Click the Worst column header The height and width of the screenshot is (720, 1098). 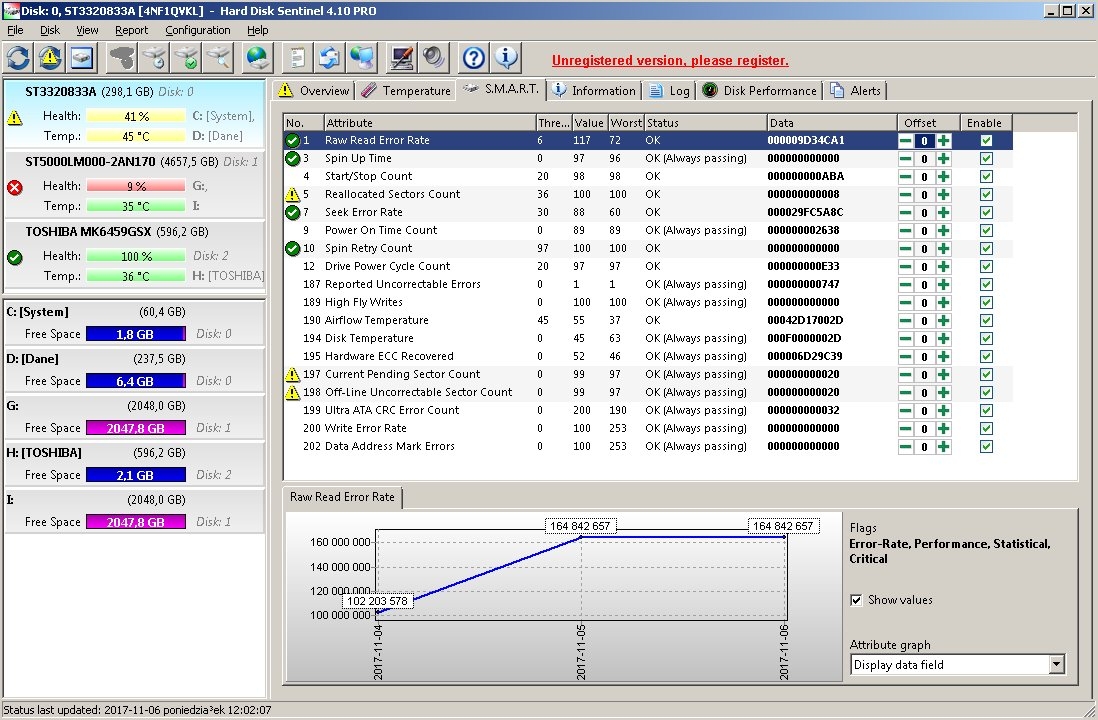tap(625, 123)
